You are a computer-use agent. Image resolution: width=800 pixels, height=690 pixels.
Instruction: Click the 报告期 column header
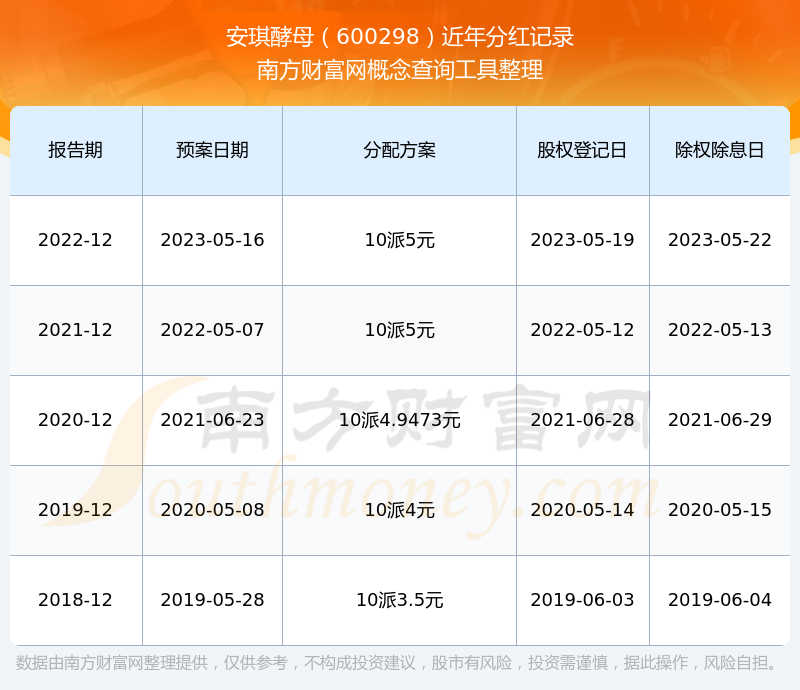point(76,150)
